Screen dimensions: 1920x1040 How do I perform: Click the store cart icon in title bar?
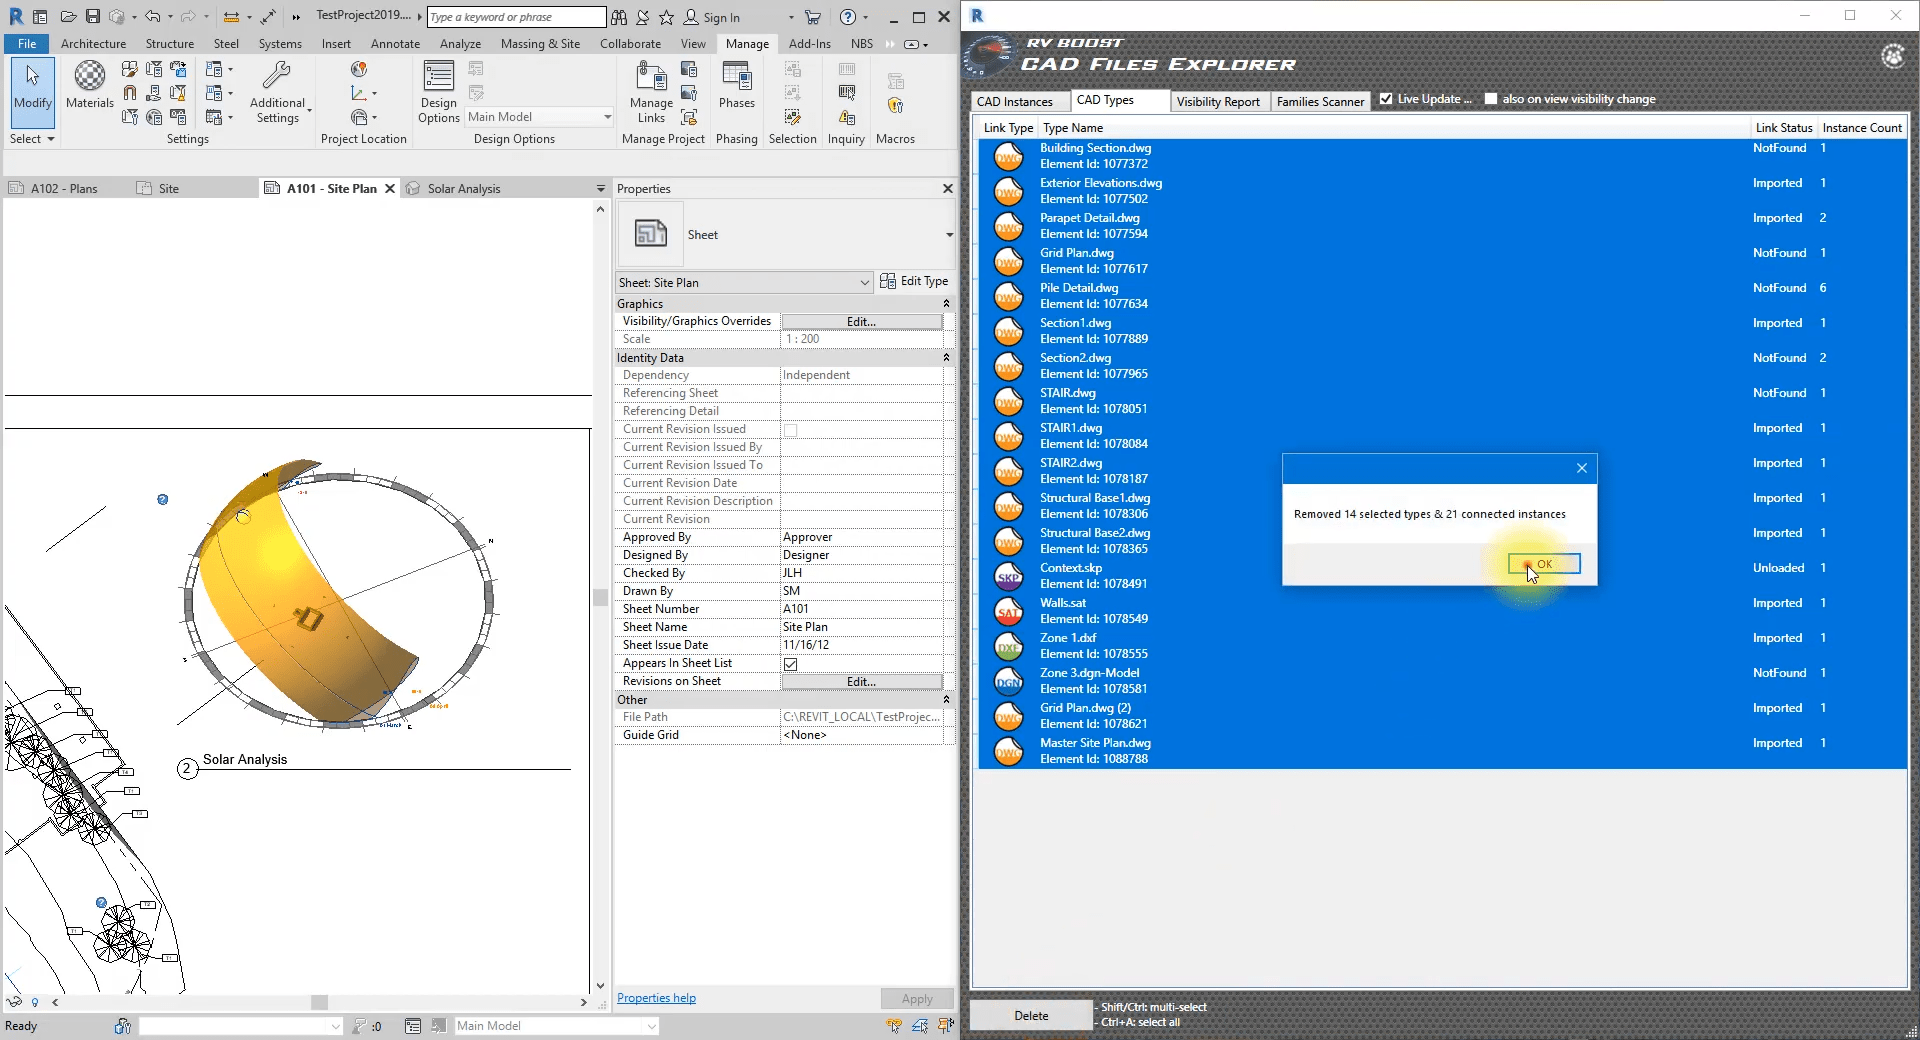pyautogui.click(x=813, y=17)
